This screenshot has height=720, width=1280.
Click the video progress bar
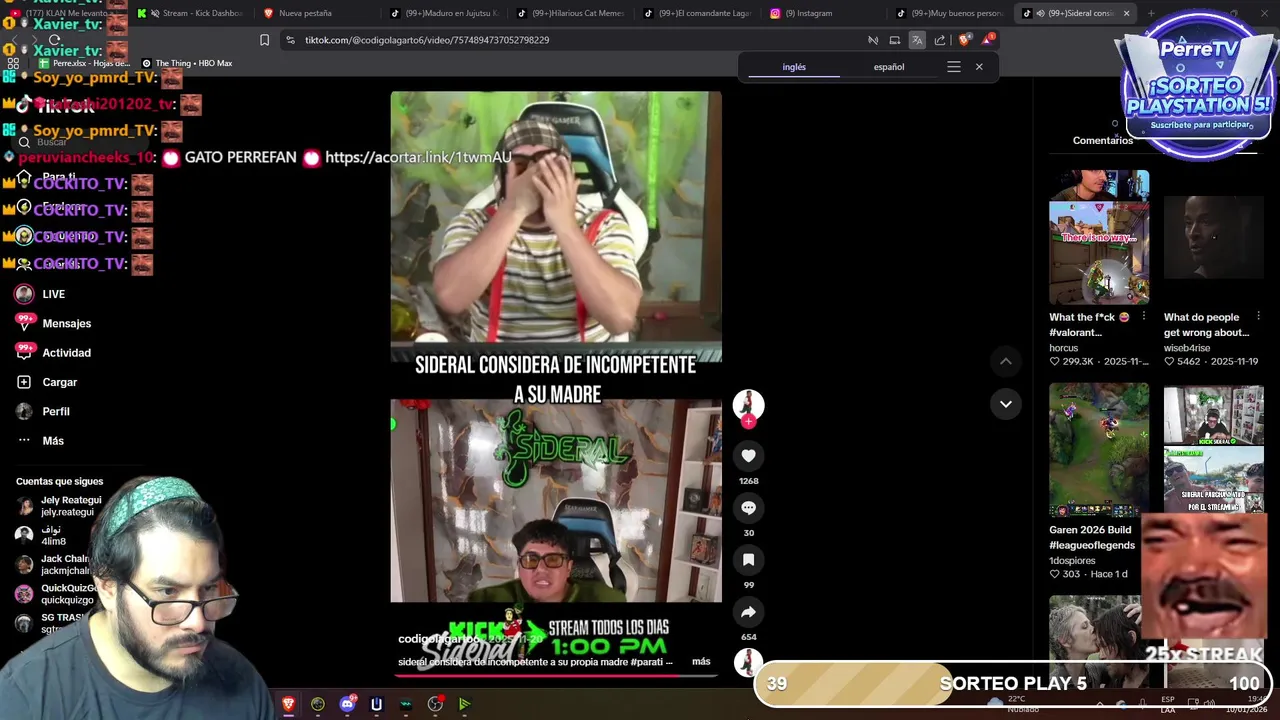click(555, 675)
